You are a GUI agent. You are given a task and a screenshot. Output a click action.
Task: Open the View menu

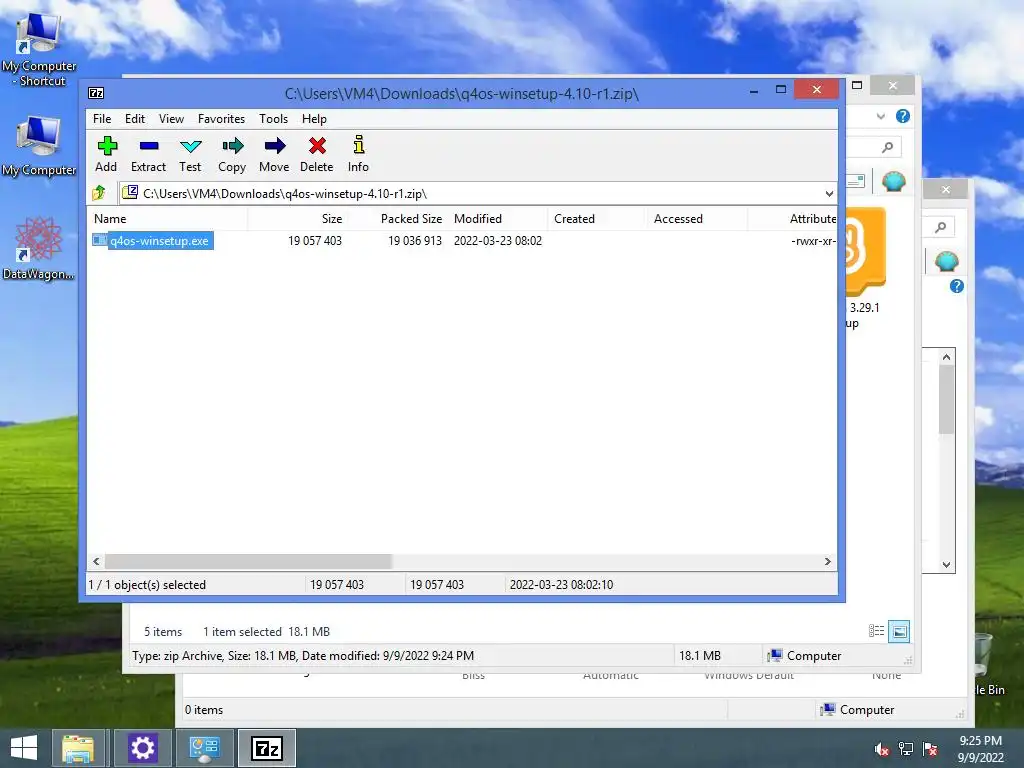(171, 119)
